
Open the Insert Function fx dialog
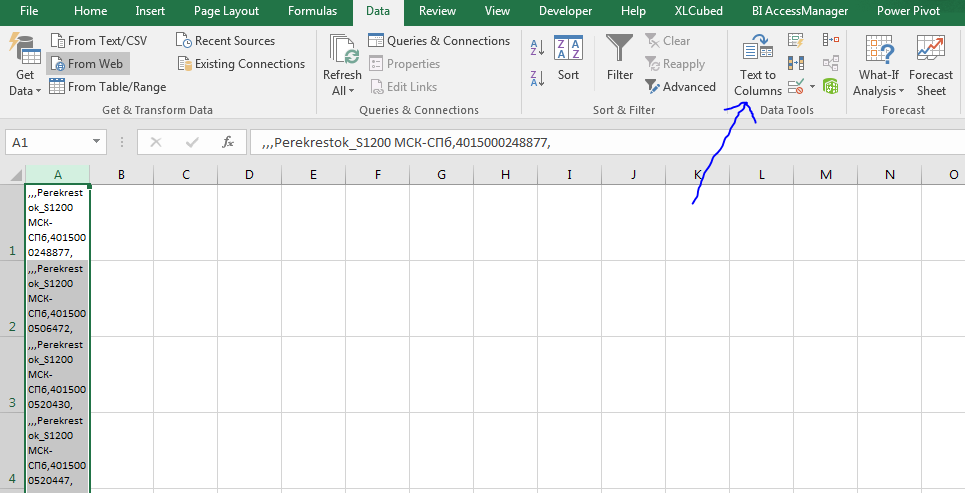[228, 142]
